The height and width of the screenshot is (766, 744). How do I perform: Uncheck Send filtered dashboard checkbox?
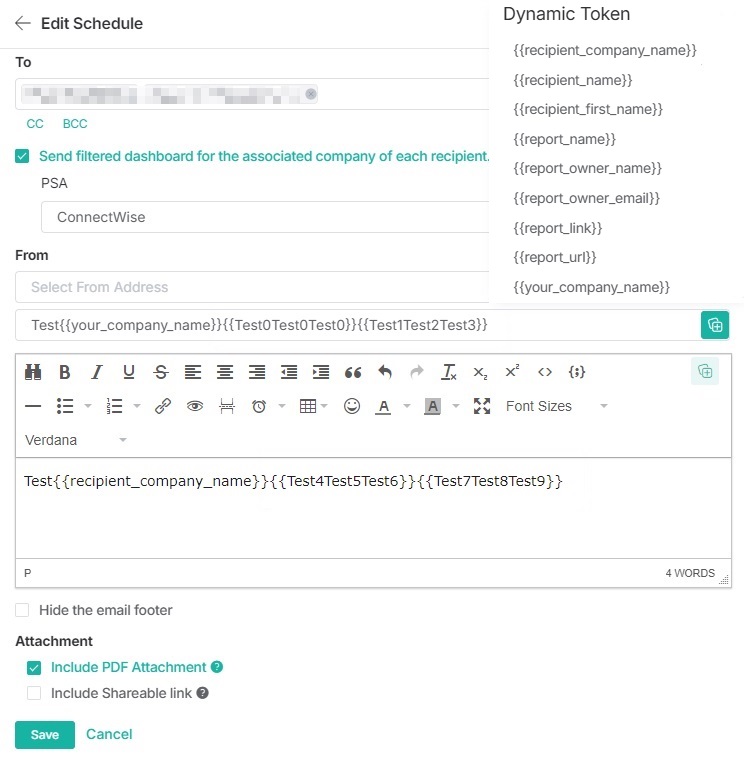tap(22, 156)
